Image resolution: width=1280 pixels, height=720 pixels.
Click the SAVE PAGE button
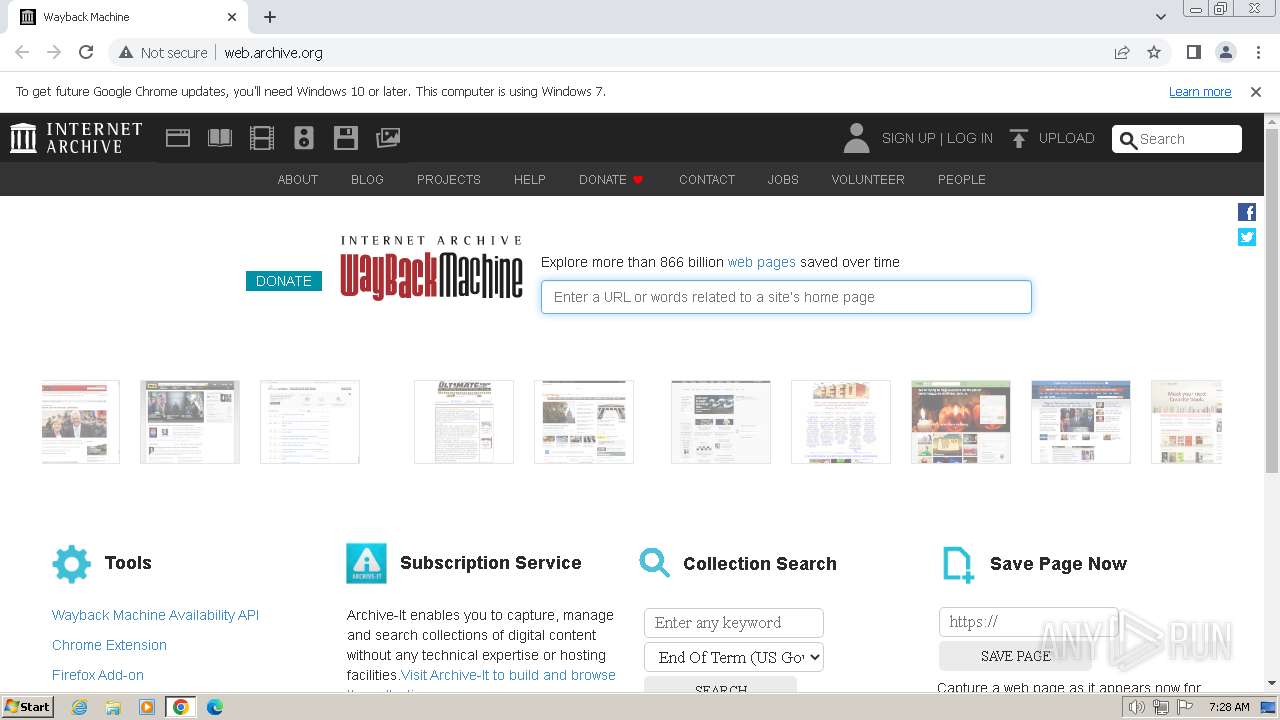[1015, 656]
